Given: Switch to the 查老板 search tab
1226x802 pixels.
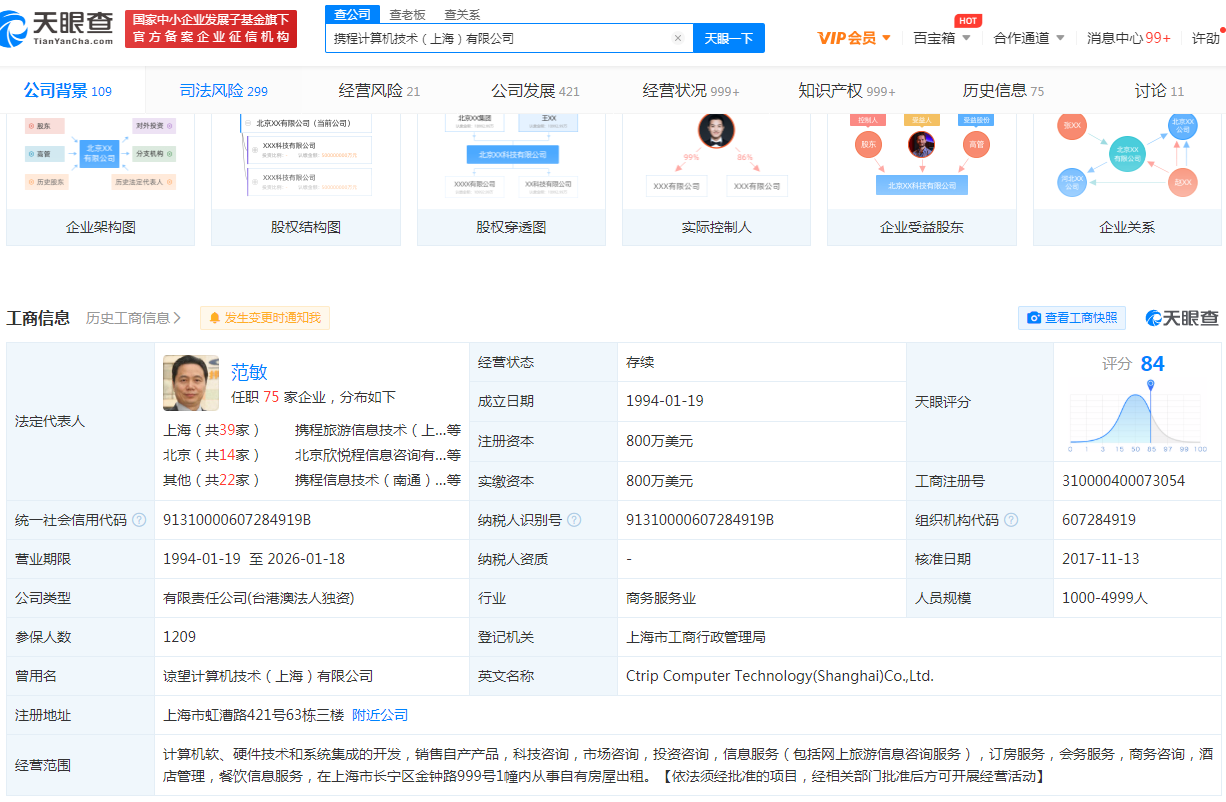Looking at the screenshot, I should 407,14.
